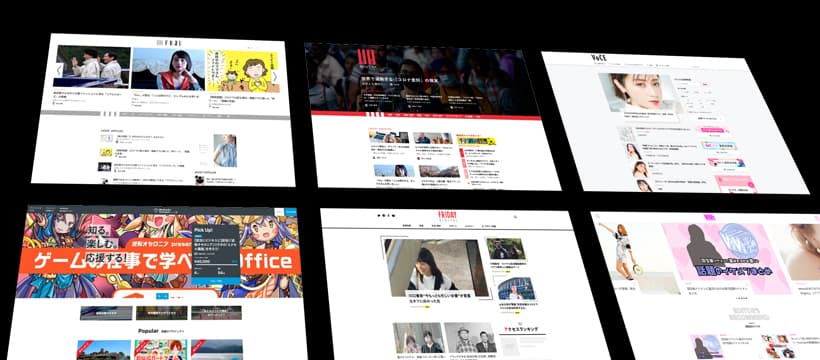Click the social icons left of FRIDAY logo
The width and height of the screenshot is (820, 360).
tap(385, 215)
